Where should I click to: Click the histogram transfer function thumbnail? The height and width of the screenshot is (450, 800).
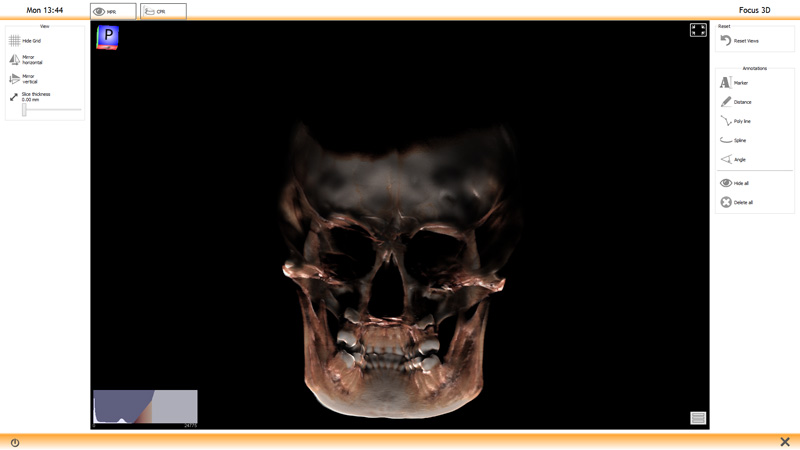point(145,407)
